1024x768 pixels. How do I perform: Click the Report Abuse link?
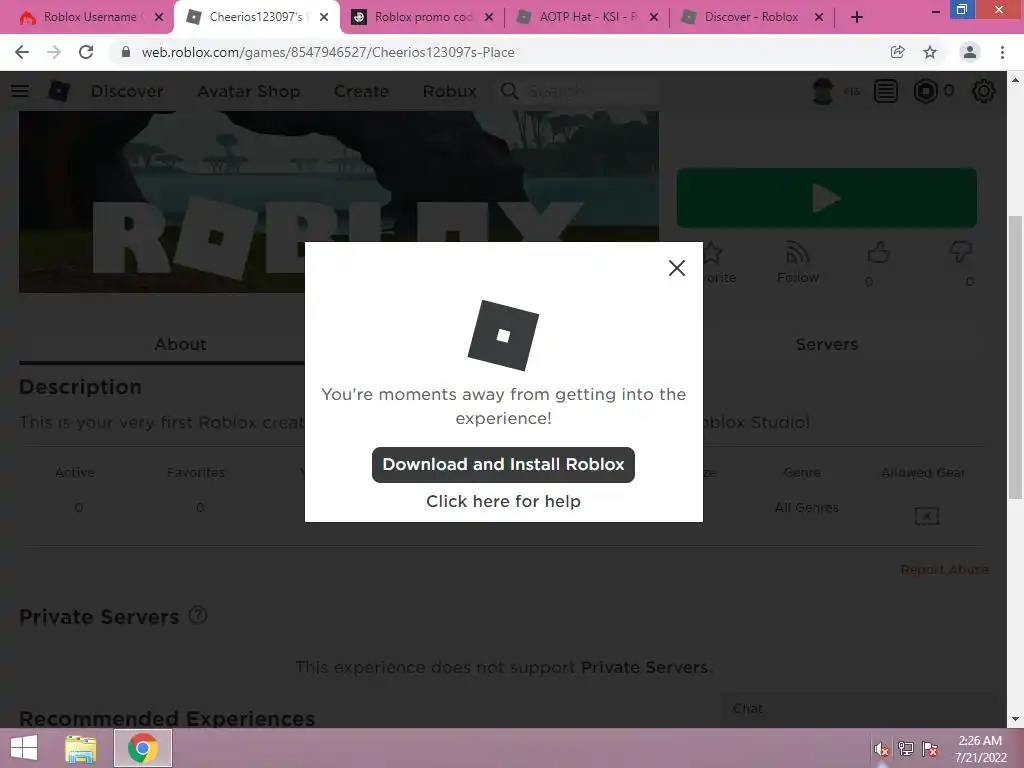point(944,569)
